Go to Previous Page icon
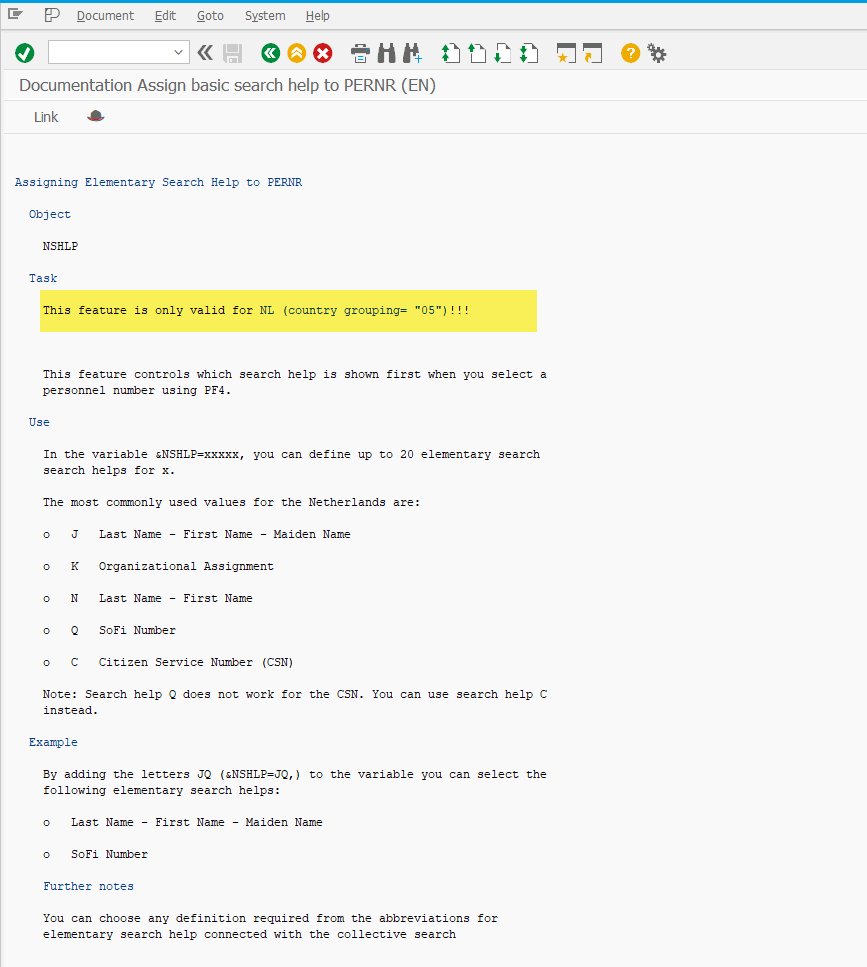This screenshot has height=967, width=867. pyautogui.click(x=477, y=53)
